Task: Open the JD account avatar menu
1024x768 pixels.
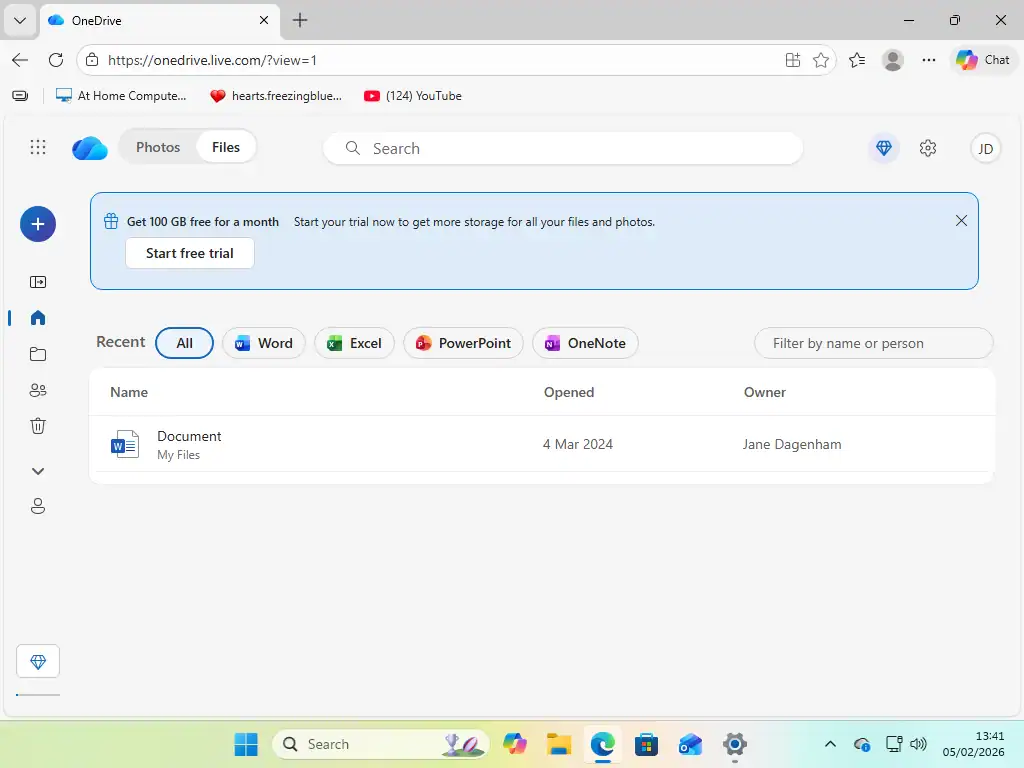Action: tap(985, 147)
